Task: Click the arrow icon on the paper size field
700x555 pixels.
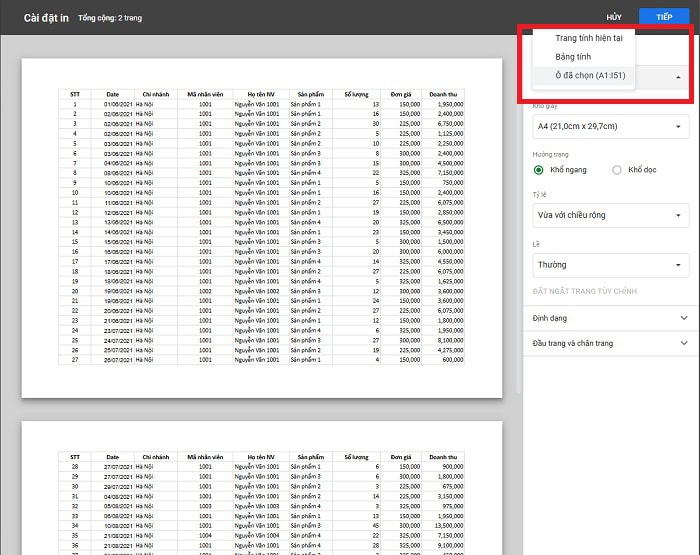Action: 679,128
